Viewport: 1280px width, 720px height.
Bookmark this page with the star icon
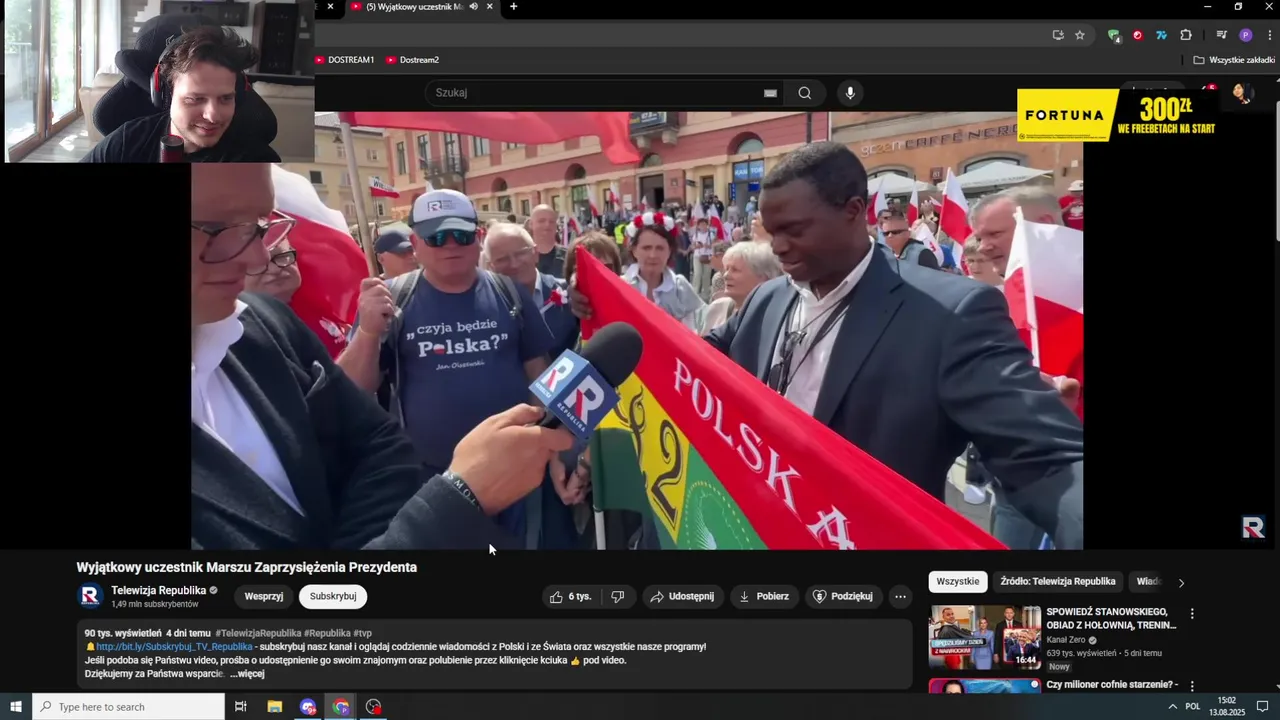[1080, 35]
